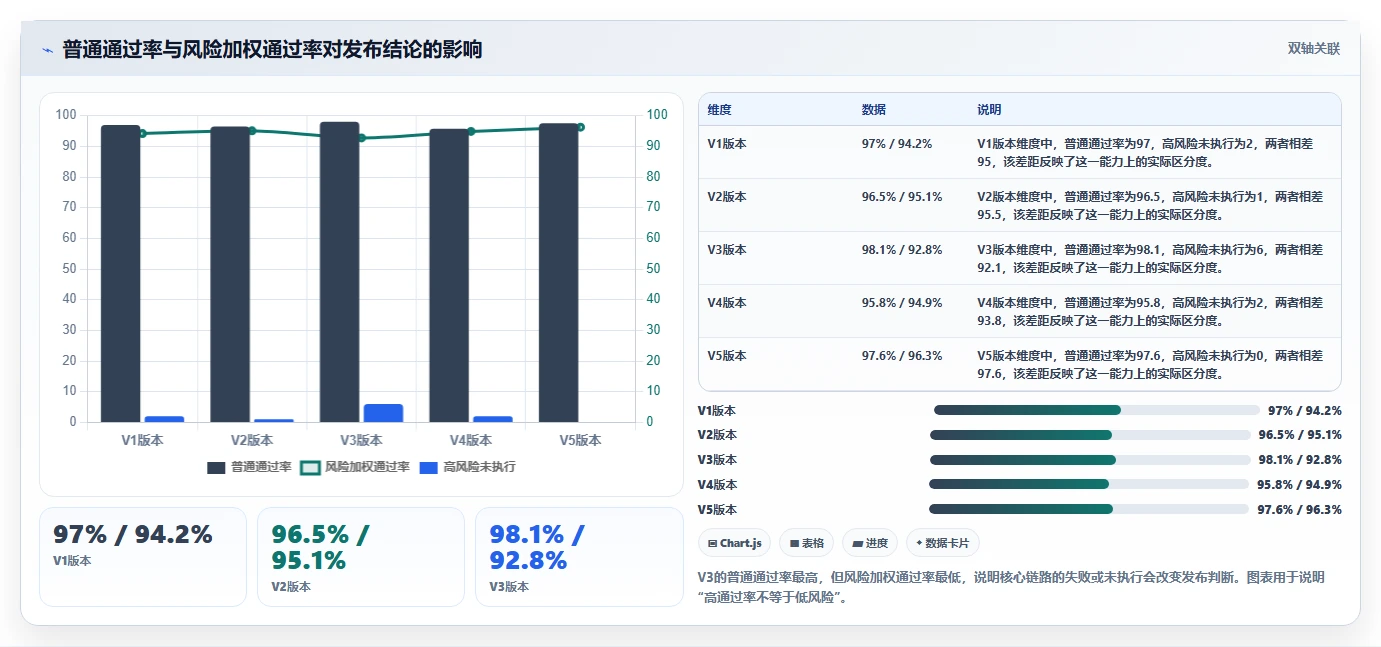Click table cell 97.6% / 96.3%
Screen dimensions: 1381x647
coord(901,356)
